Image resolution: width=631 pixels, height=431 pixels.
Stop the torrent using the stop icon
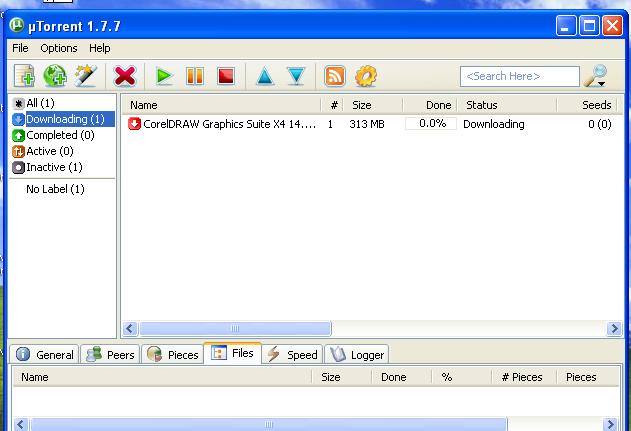click(225, 76)
